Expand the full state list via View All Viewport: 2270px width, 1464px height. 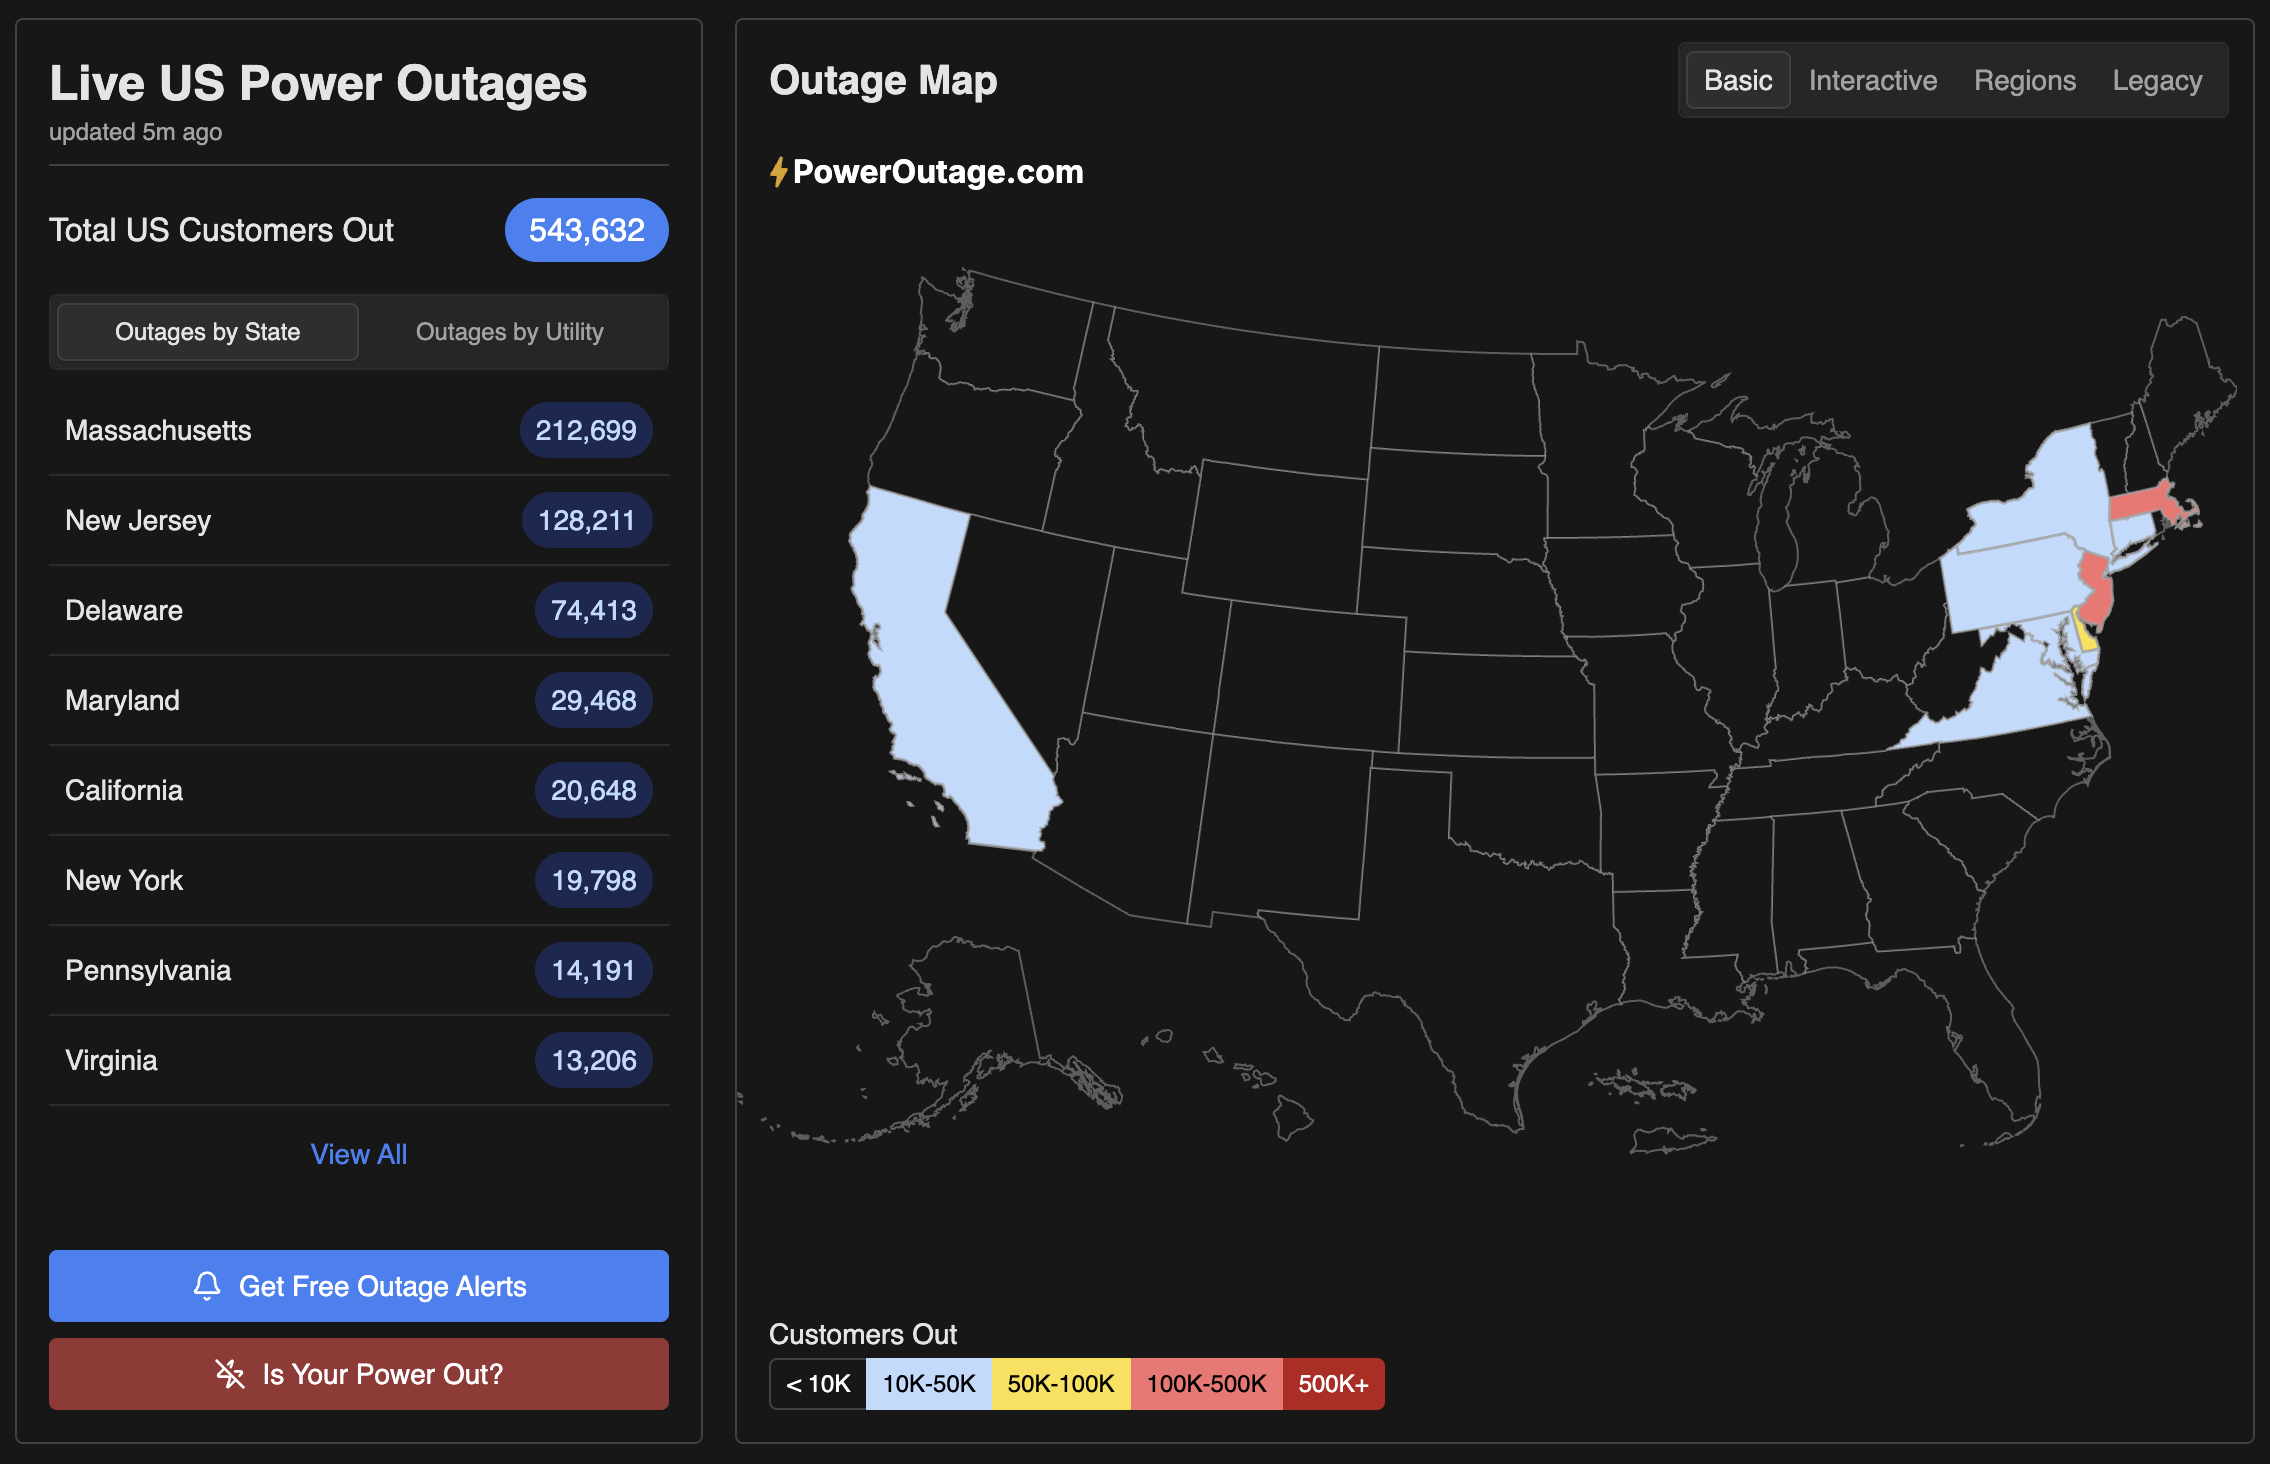(358, 1154)
